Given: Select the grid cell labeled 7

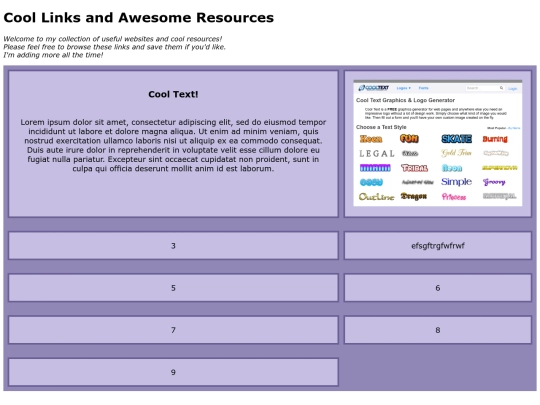Looking at the screenshot, I should (173, 330).
